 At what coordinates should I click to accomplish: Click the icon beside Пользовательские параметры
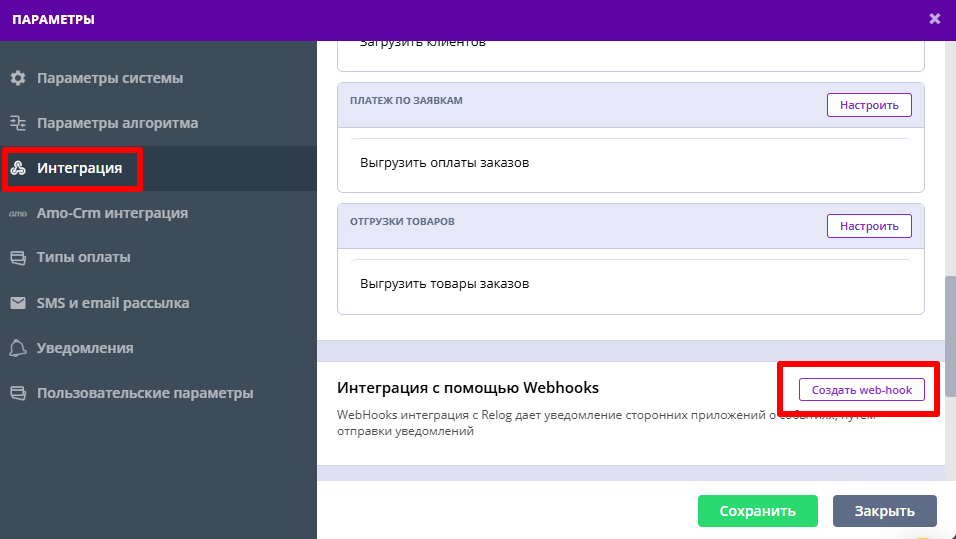[17, 393]
